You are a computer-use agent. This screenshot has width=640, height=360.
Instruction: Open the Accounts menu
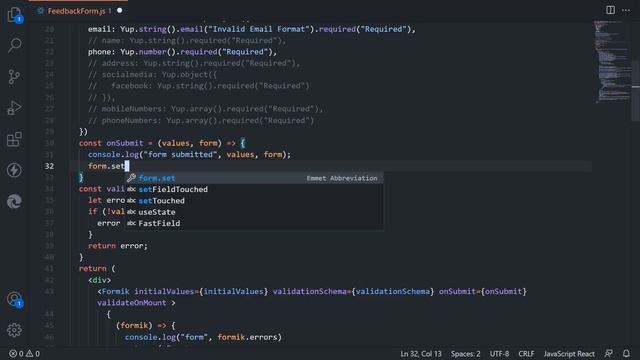[14, 299]
